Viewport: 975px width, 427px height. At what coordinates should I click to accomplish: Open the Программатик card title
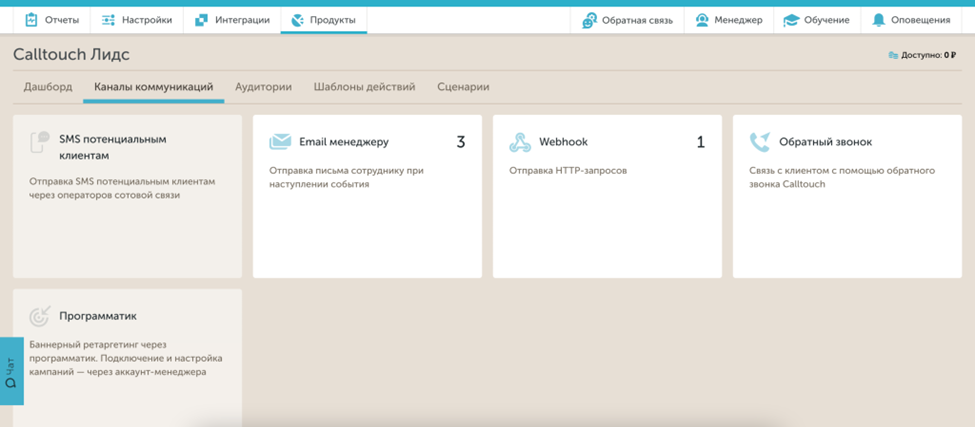click(98, 316)
